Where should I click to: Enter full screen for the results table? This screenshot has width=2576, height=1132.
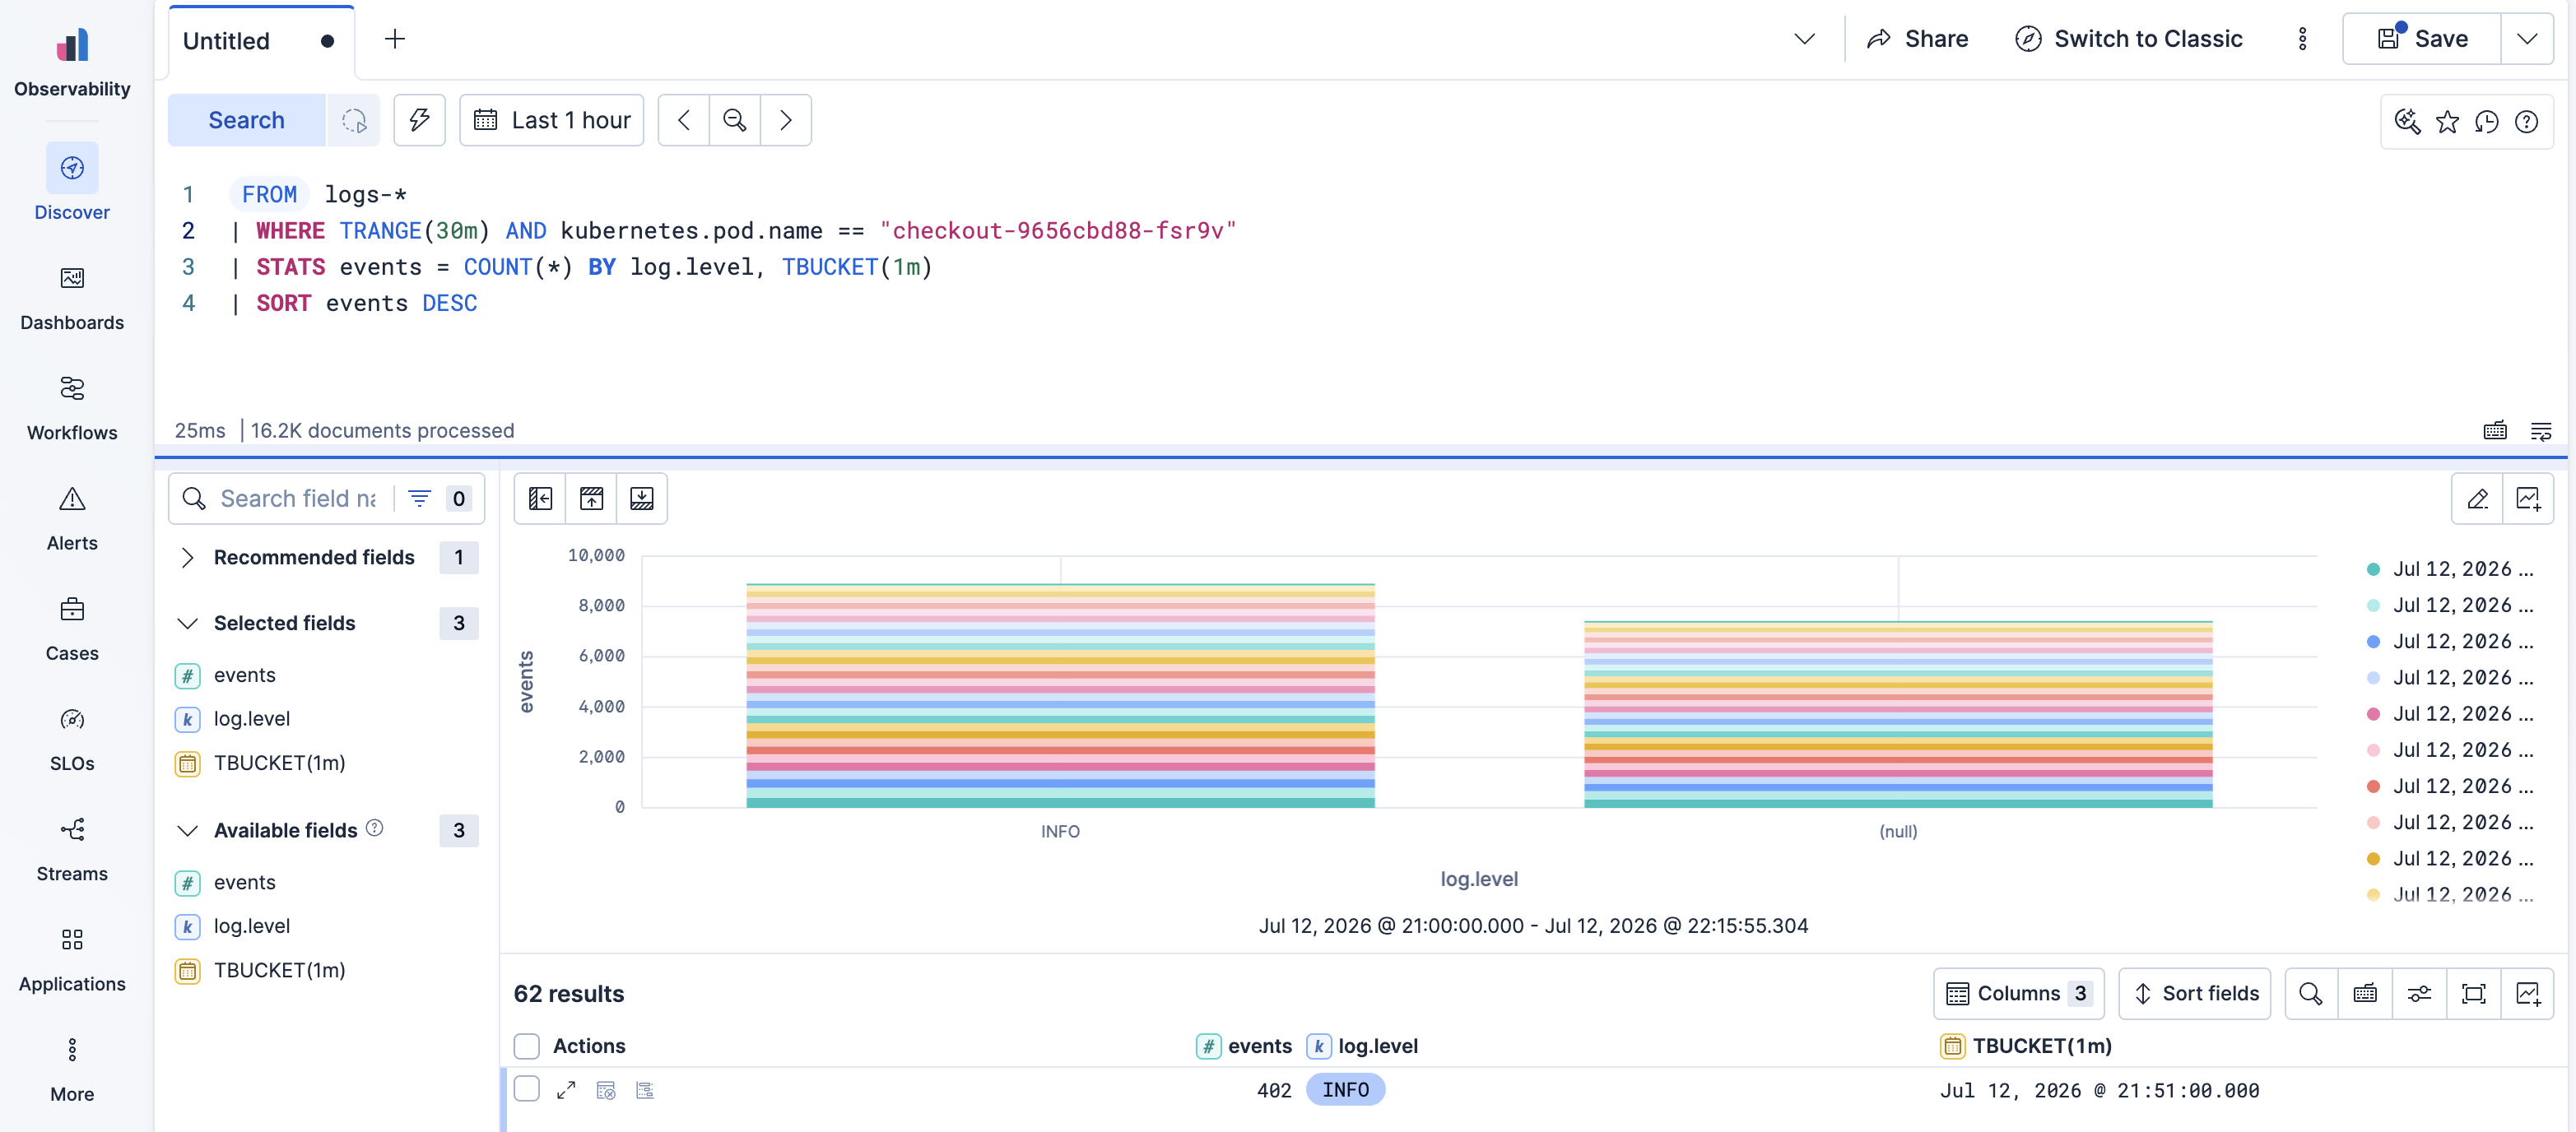[x=2473, y=993]
